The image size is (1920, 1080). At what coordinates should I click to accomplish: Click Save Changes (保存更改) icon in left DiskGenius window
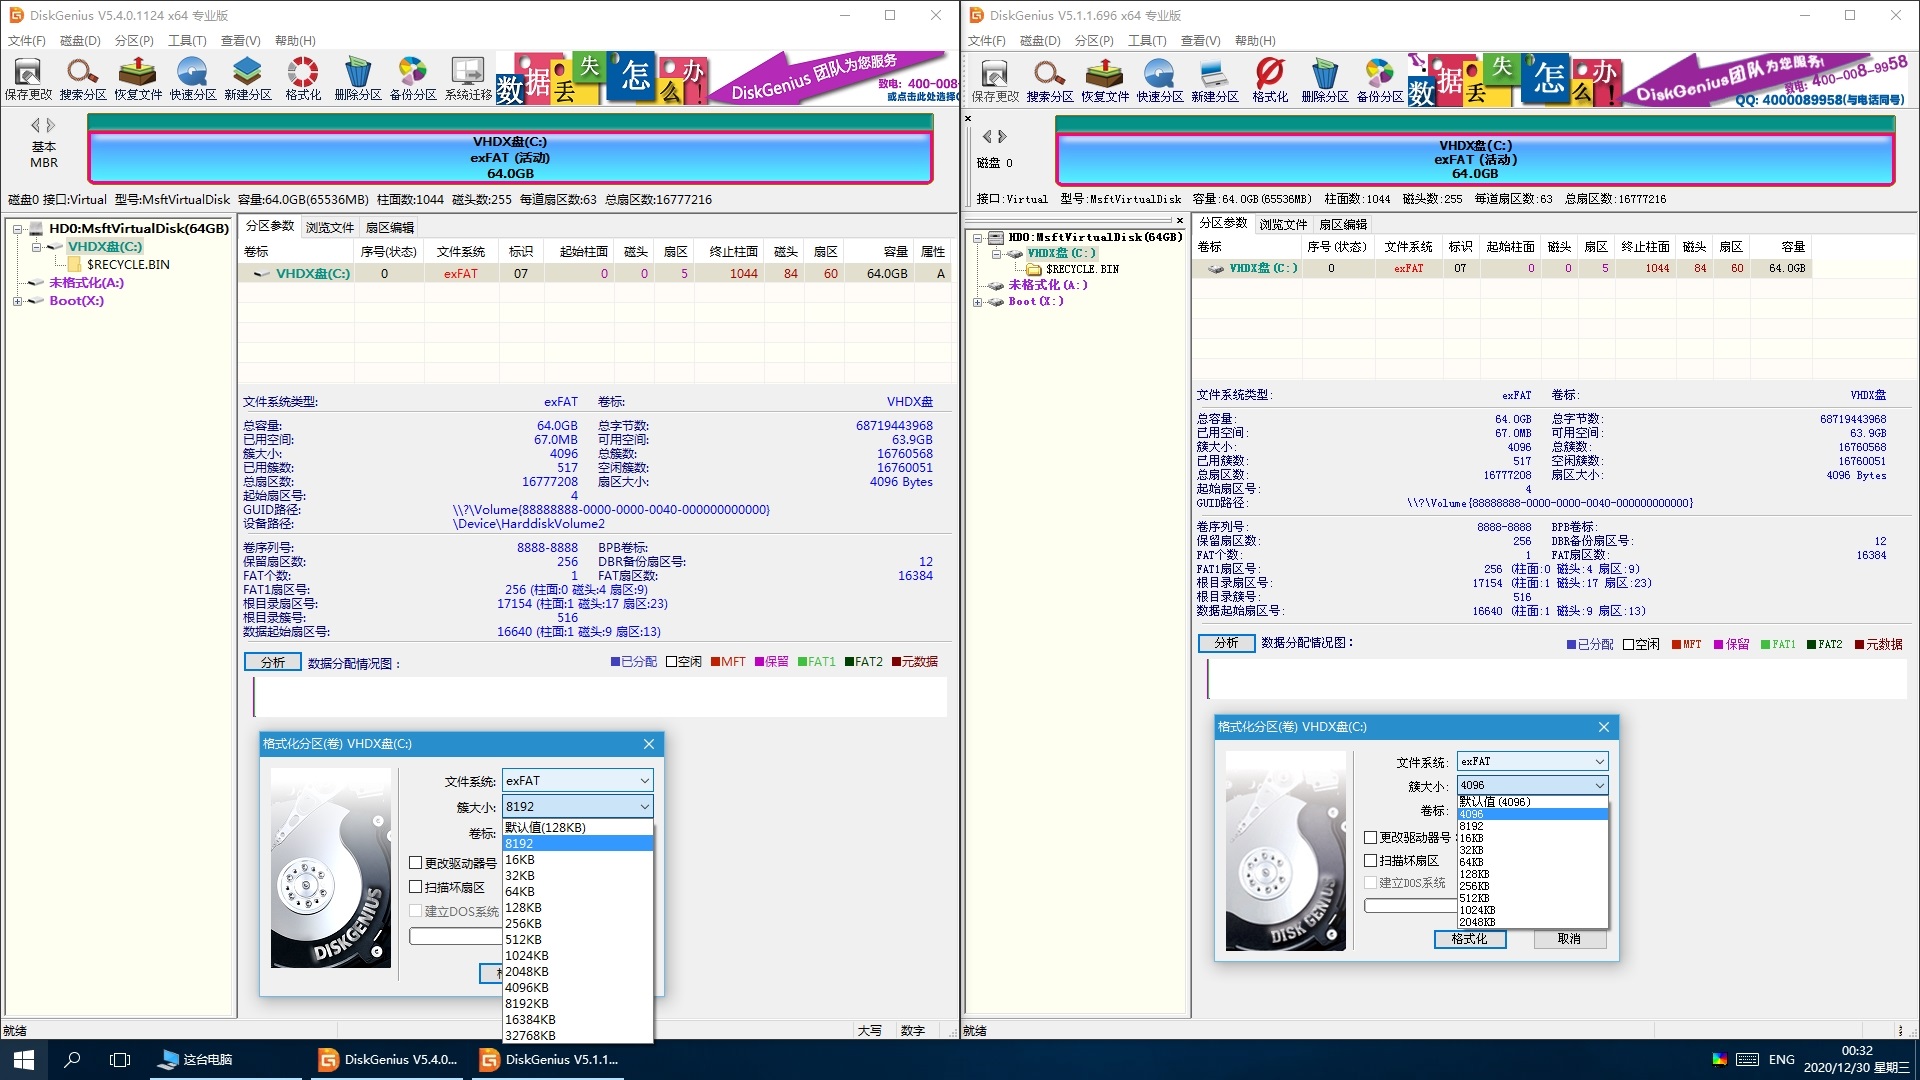pos(28,79)
